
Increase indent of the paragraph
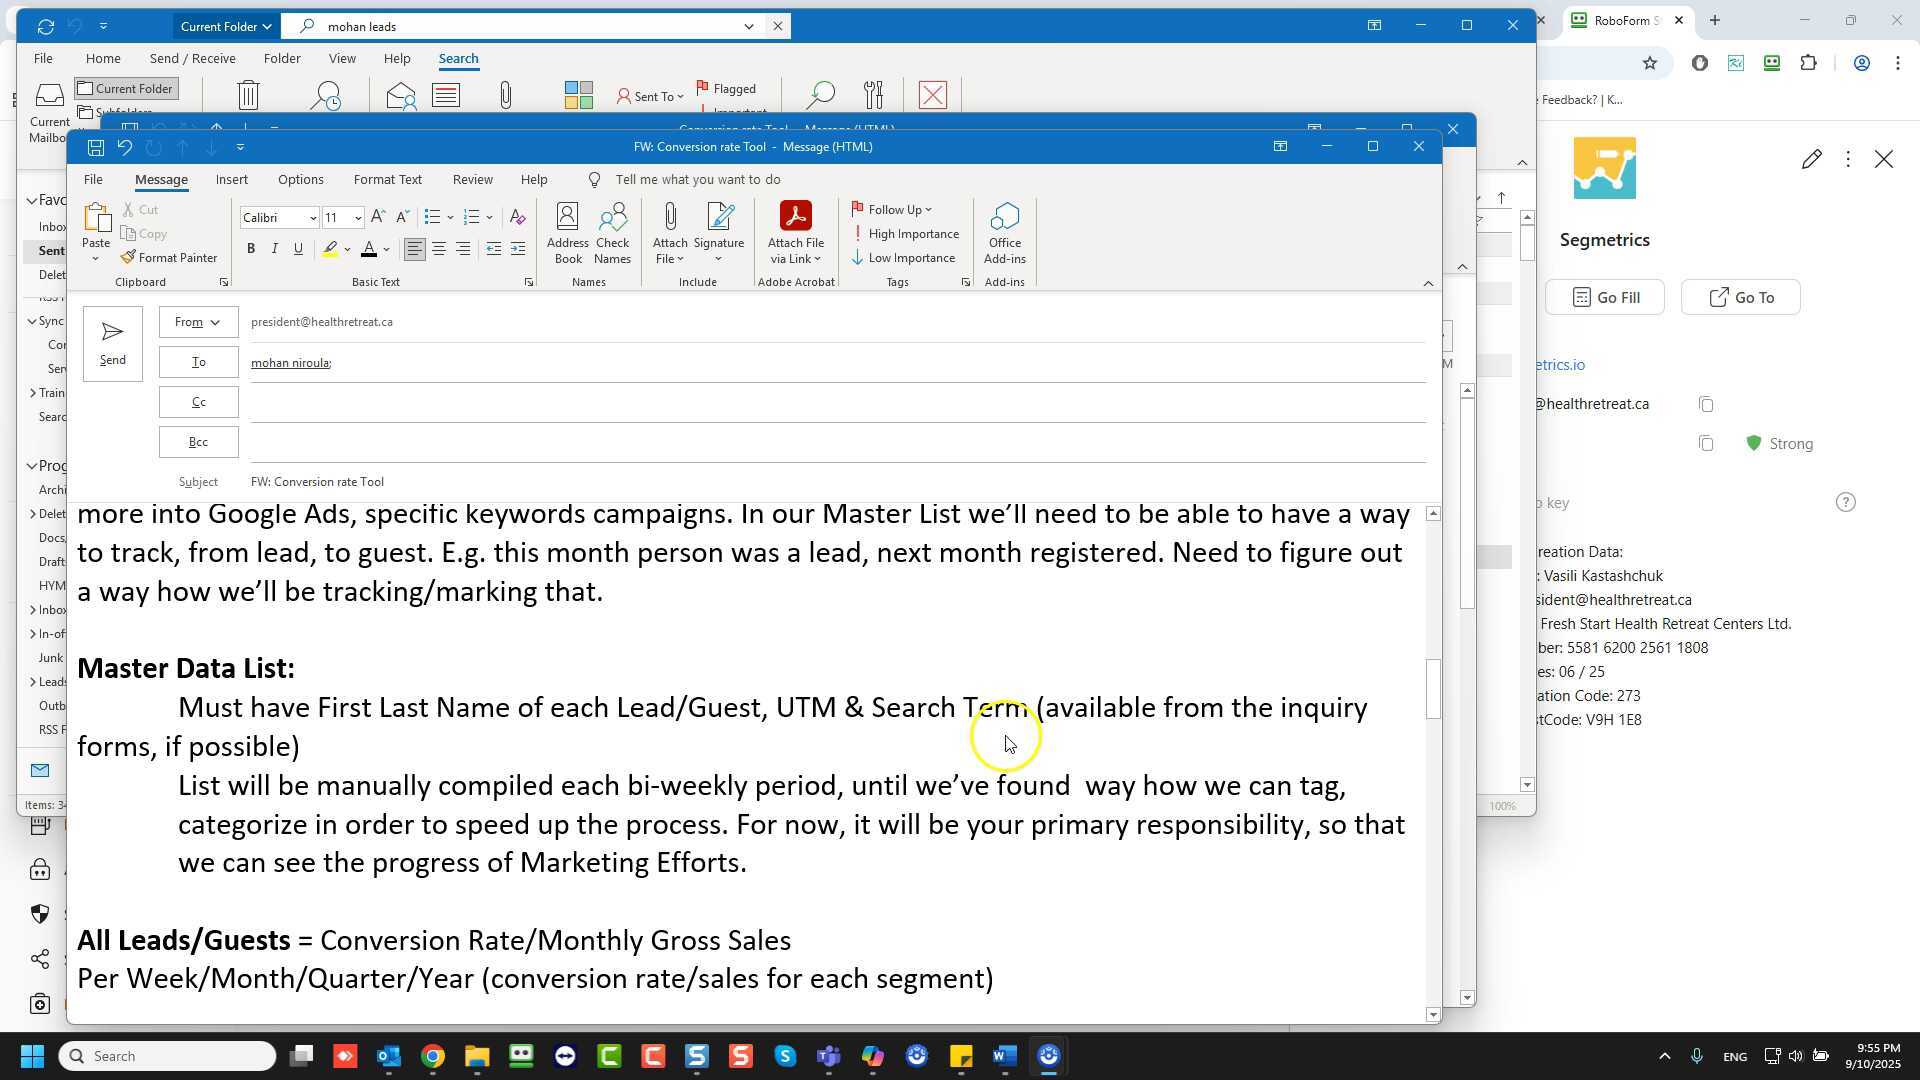pos(518,249)
